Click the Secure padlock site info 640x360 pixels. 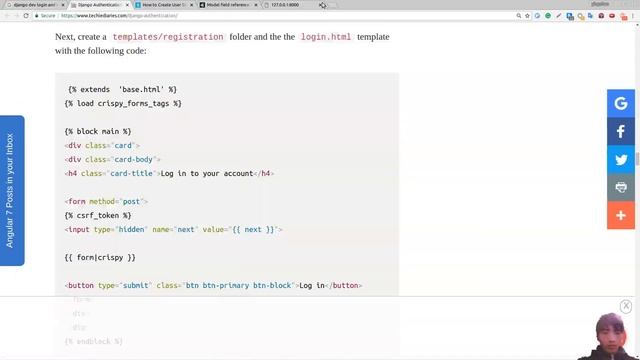pyautogui.click(x=45, y=16)
